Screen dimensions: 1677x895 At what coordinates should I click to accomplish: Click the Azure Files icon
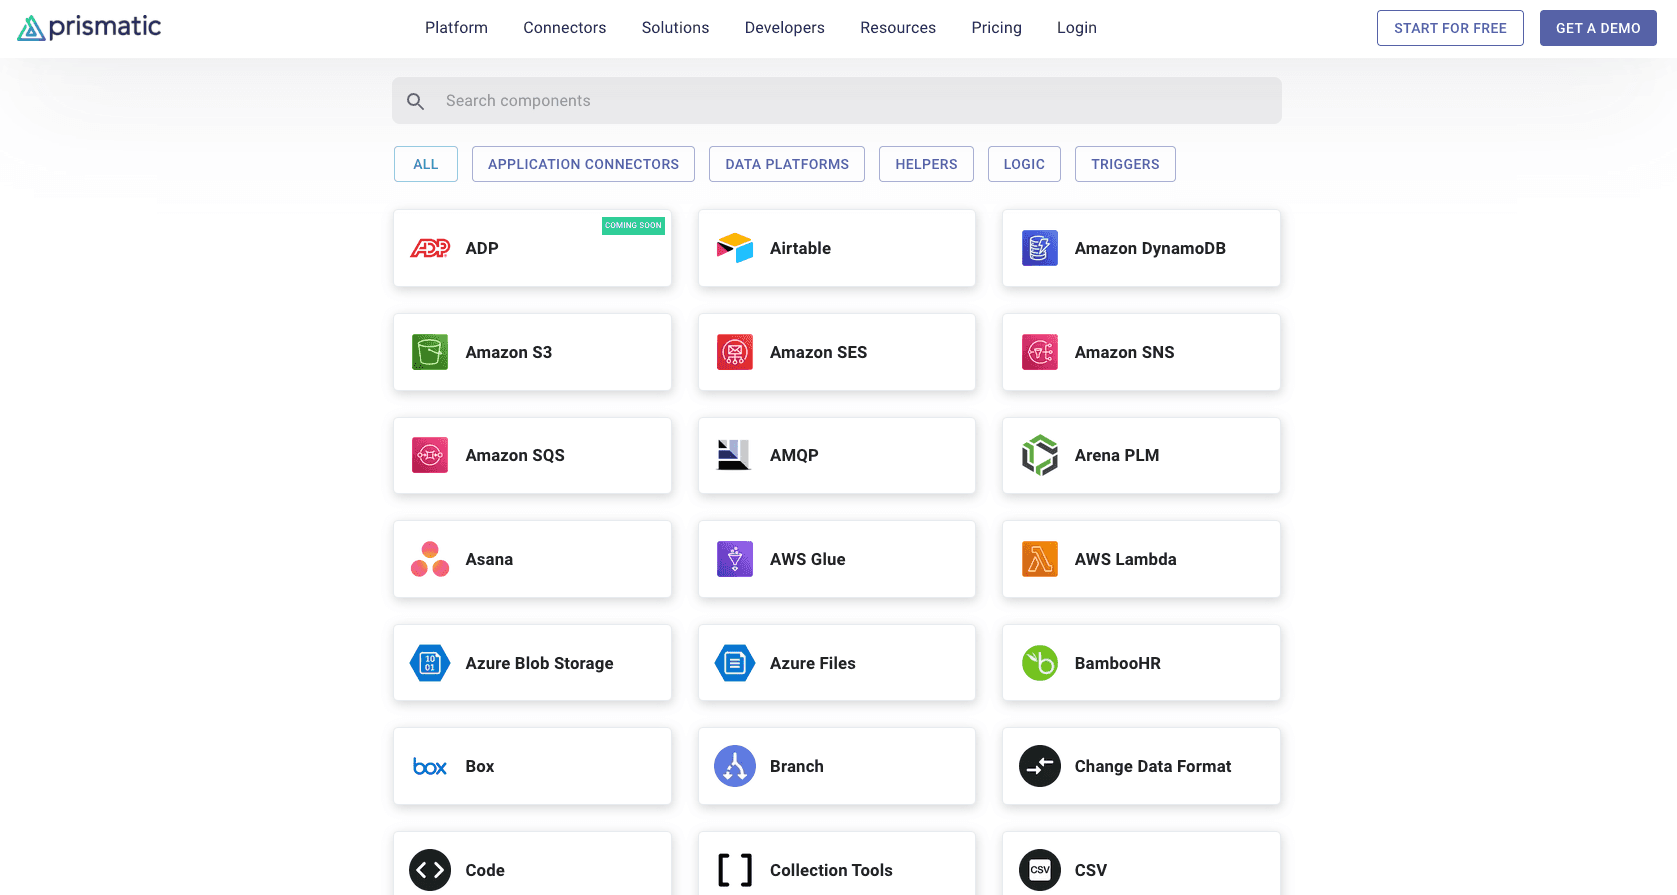(x=735, y=663)
